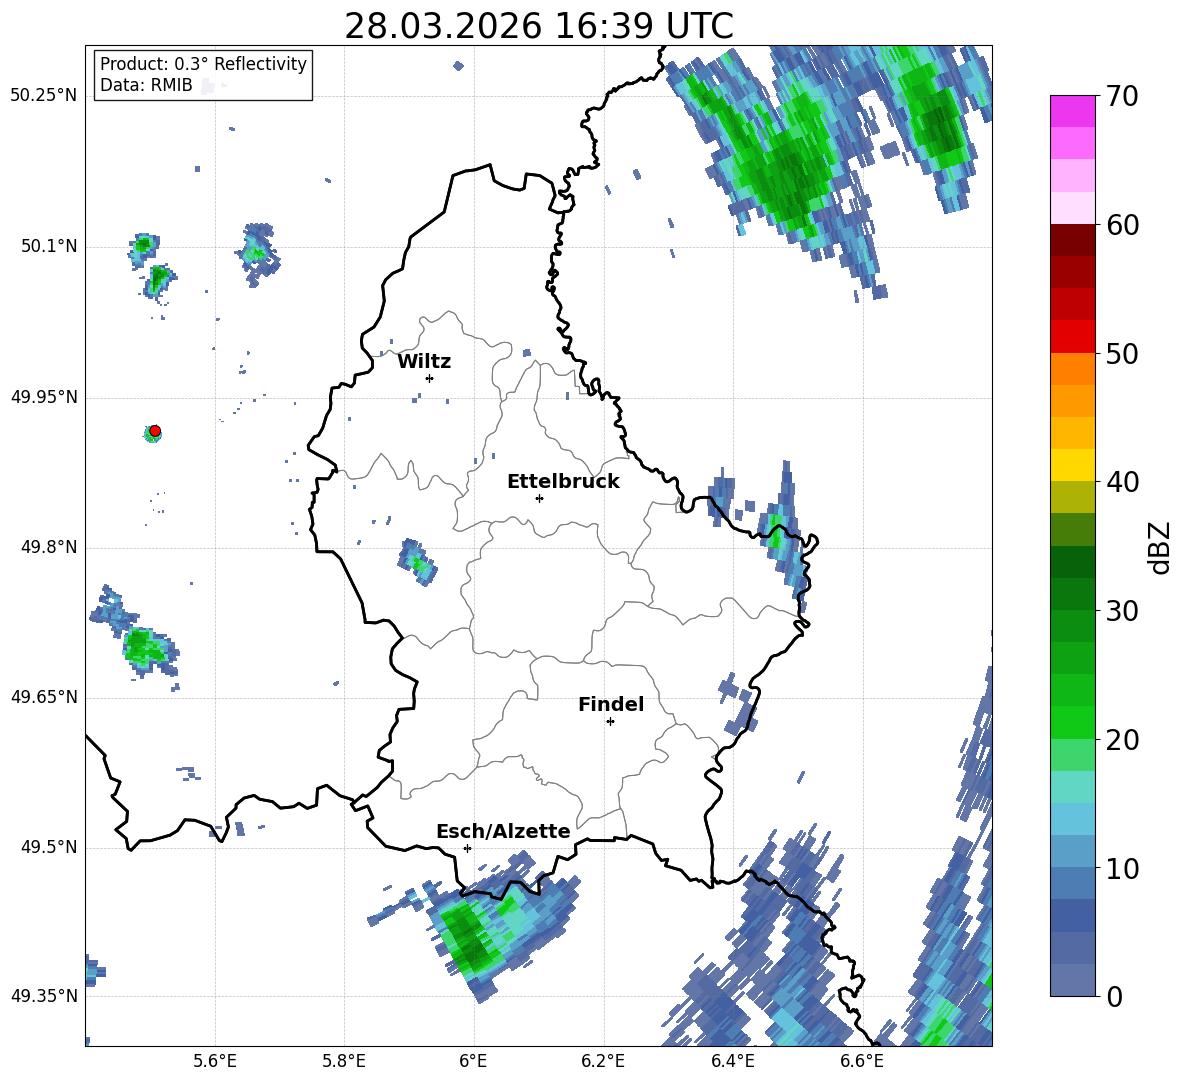Click the Esch/Alzette station cross marker
Screen dimensions: 1184x1081
(x=467, y=848)
